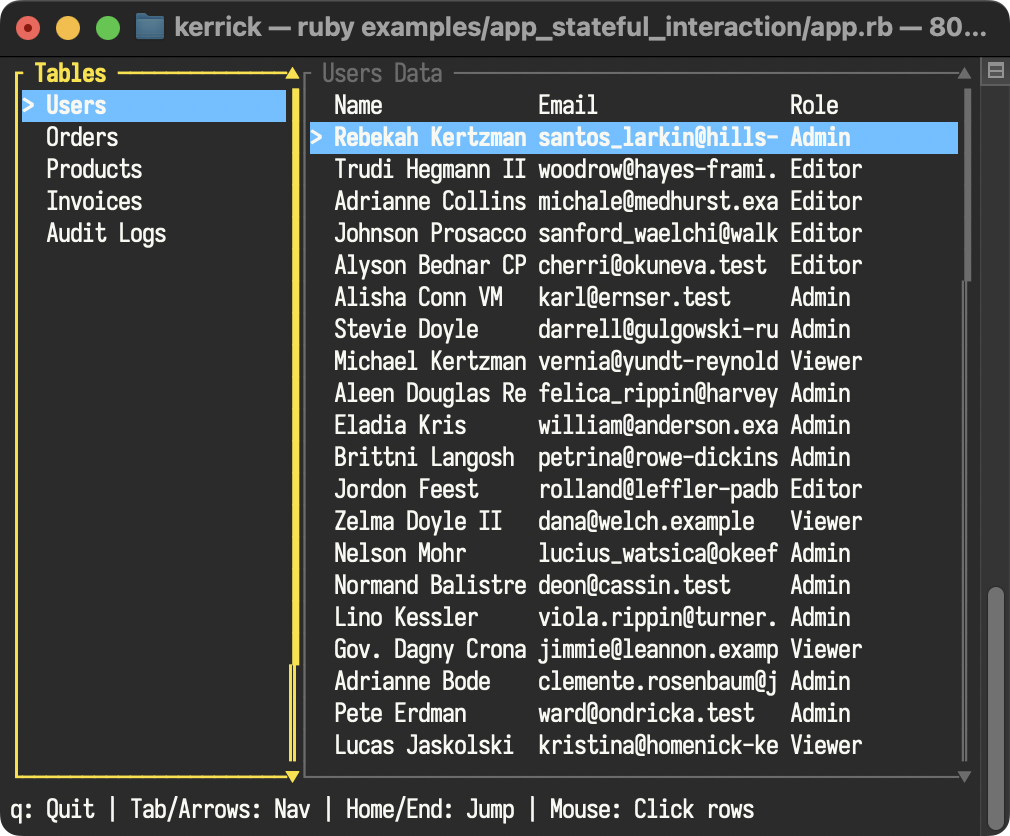Click the Users Data scroll up arrow

(964, 73)
